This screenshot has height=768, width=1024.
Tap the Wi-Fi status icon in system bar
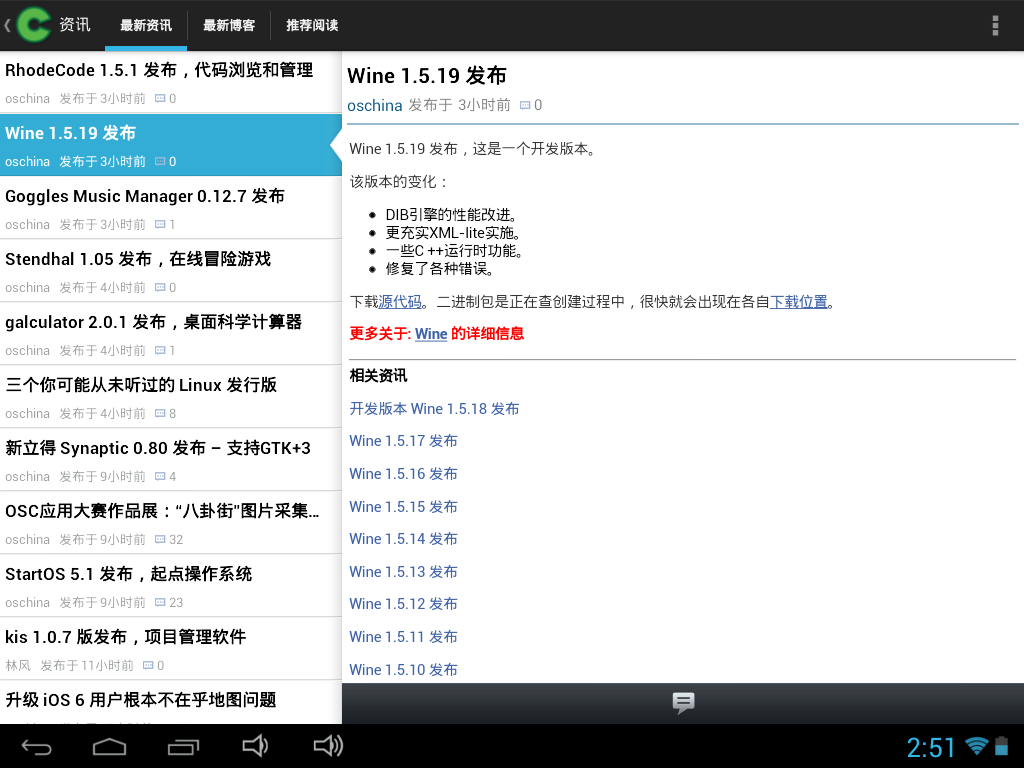tap(976, 746)
